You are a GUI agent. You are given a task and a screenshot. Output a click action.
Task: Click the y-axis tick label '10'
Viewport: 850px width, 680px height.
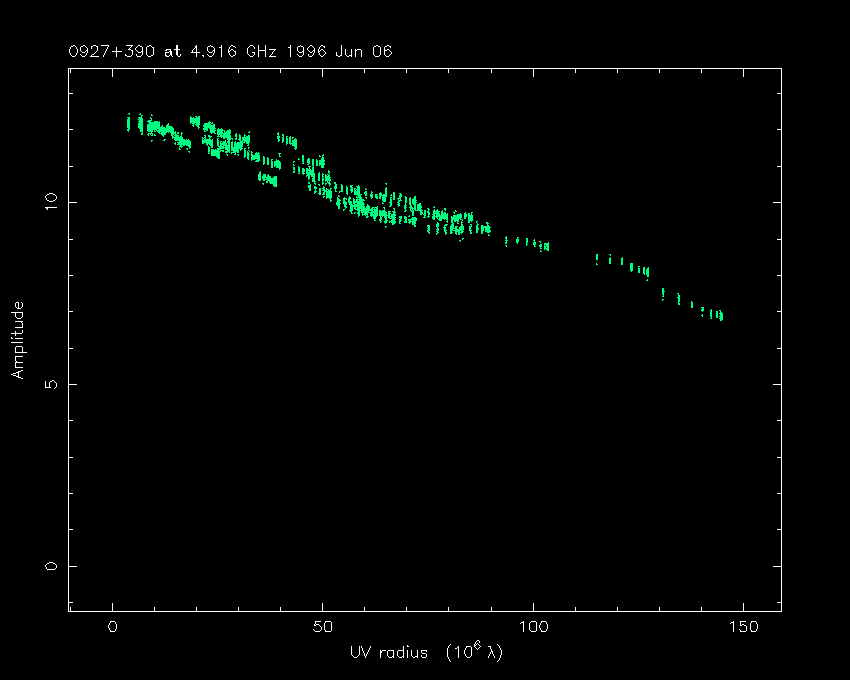click(51, 202)
